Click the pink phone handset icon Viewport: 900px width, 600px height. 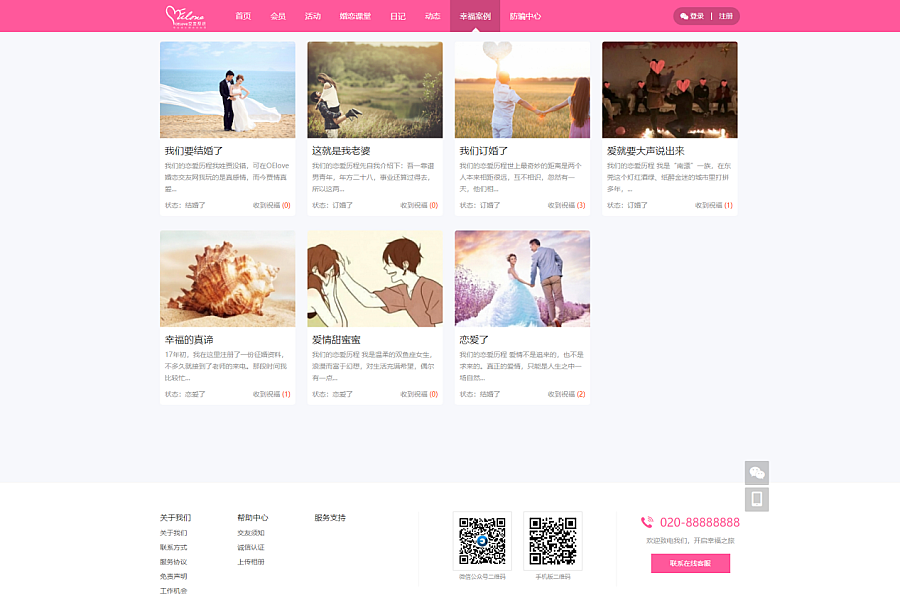[x=647, y=522]
